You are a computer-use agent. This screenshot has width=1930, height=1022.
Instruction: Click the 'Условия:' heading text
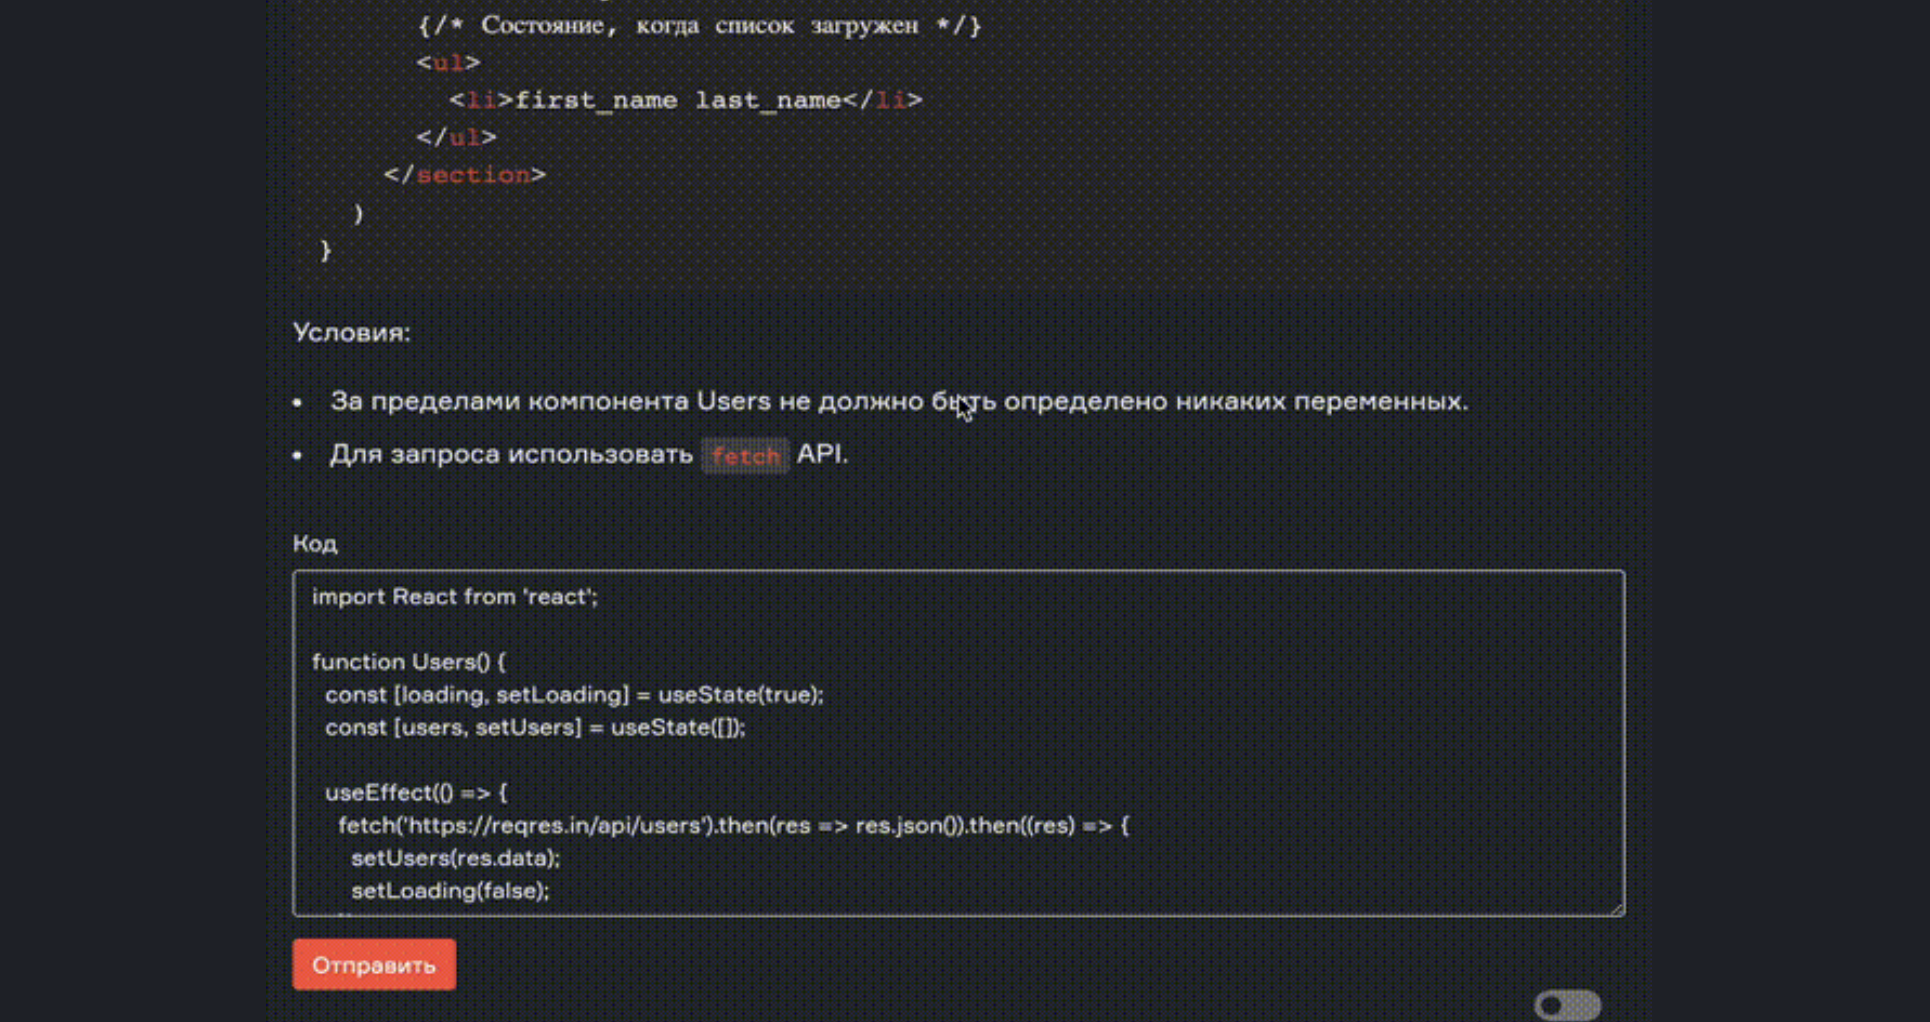pos(352,332)
